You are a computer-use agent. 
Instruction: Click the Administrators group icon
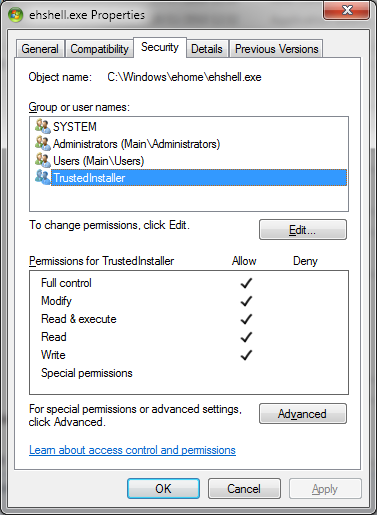point(43,143)
